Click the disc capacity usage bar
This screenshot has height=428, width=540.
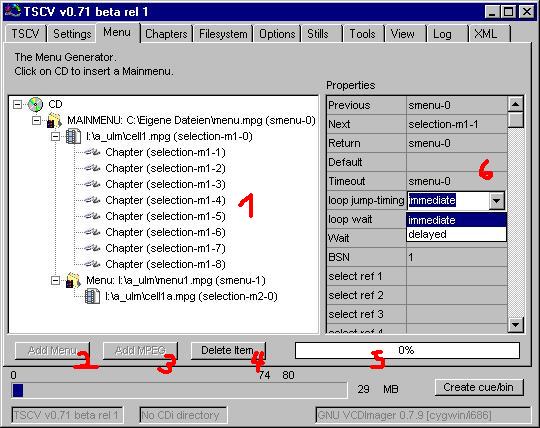pyautogui.click(x=179, y=390)
